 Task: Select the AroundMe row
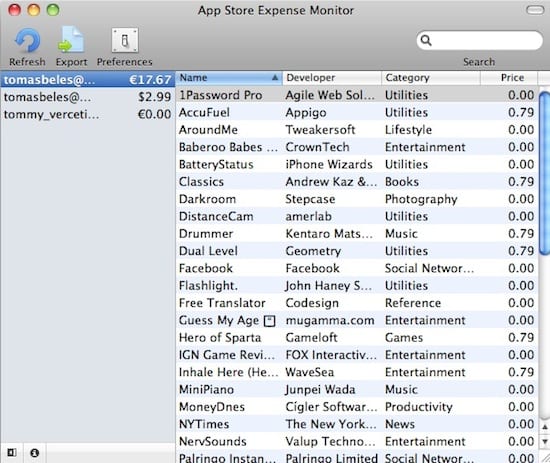[357, 130]
